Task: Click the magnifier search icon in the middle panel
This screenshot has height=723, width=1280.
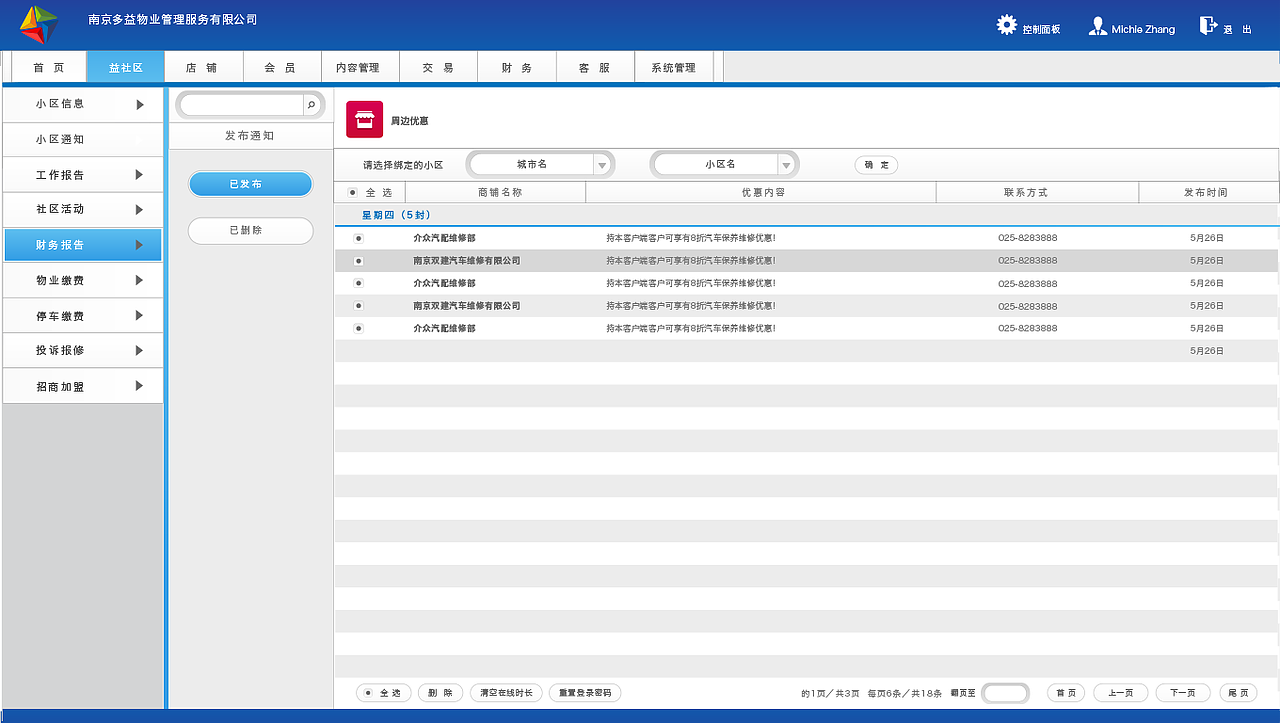Action: (311, 104)
